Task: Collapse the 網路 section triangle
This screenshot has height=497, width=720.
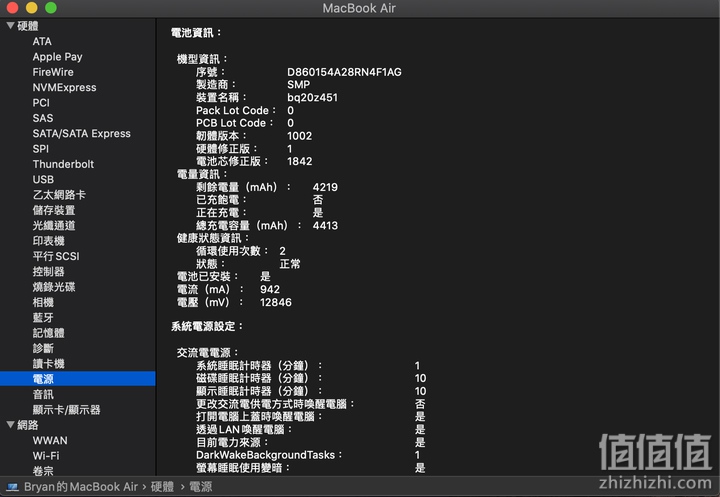Action: click(10, 425)
